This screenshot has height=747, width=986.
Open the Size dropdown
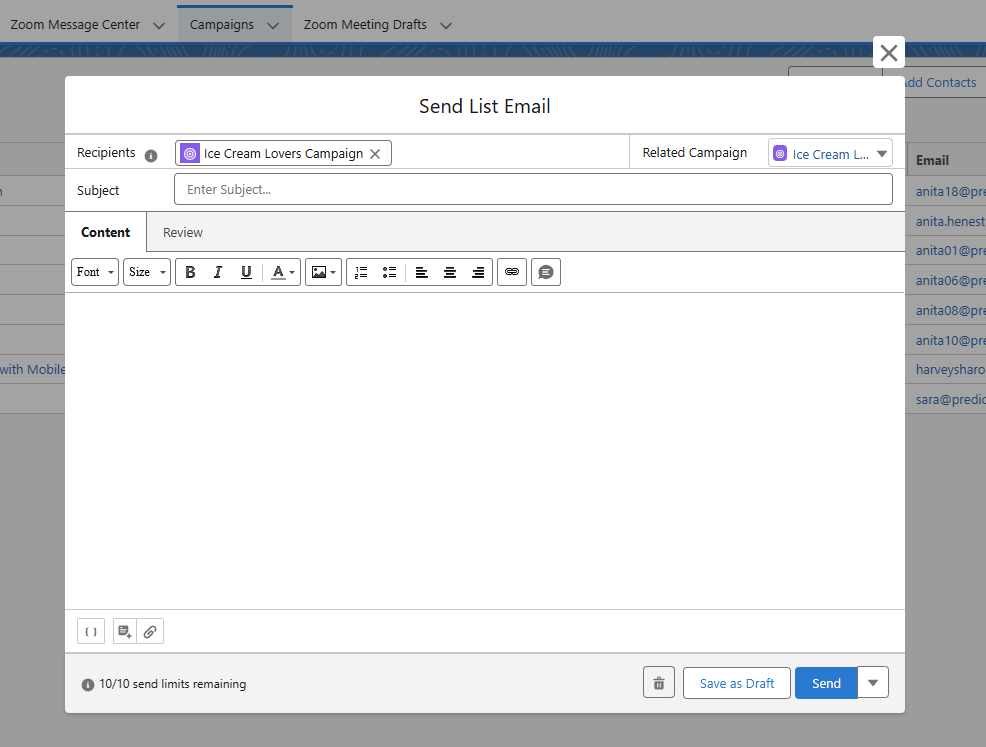point(146,272)
